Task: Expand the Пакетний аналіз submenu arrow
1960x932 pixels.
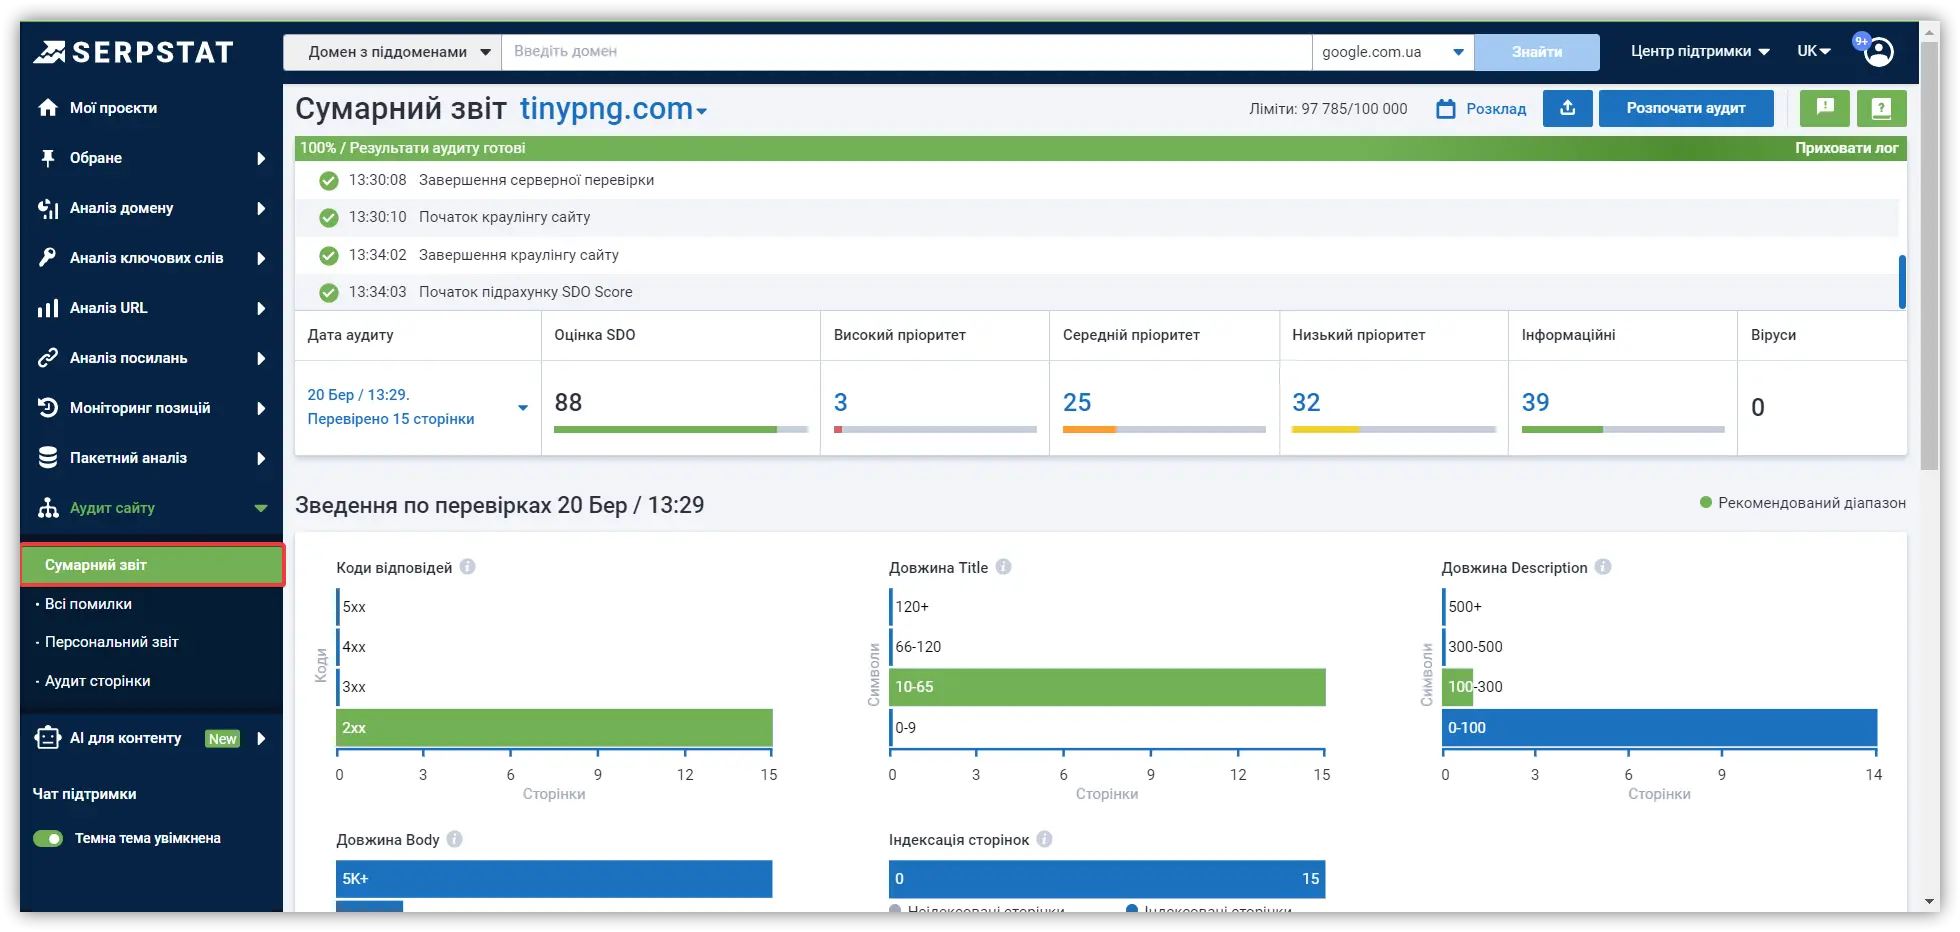Action: coord(261,458)
